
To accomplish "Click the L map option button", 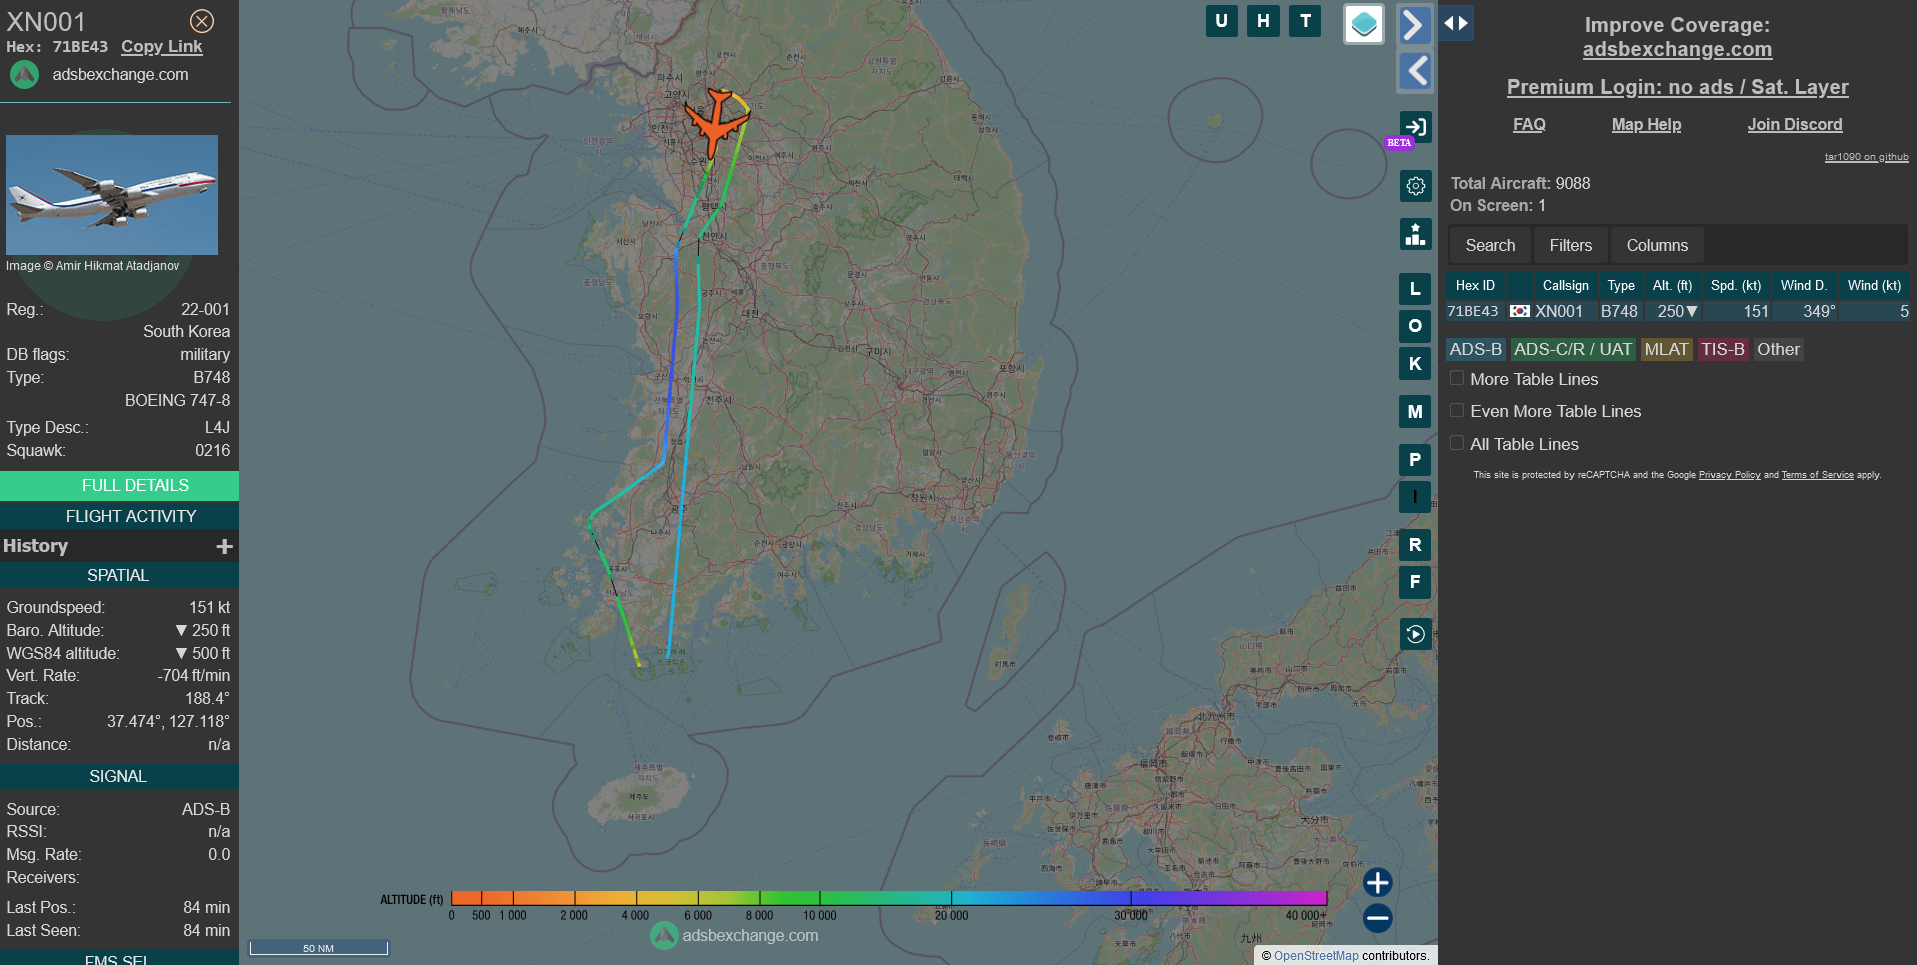I will [1415, 289].
